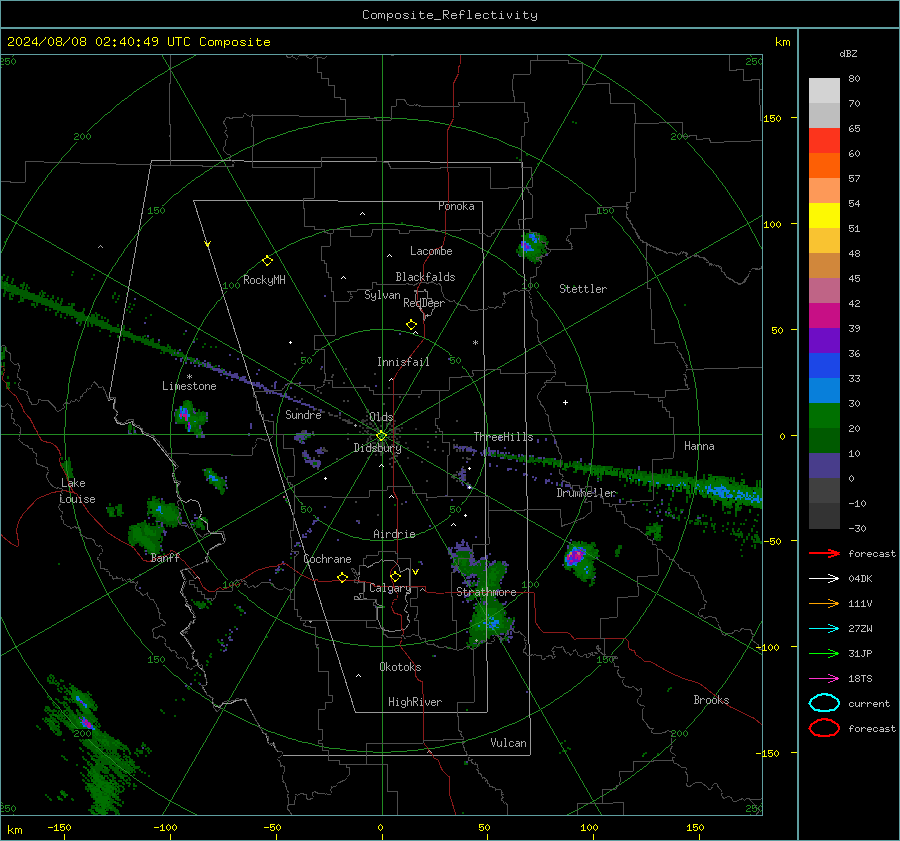
Task: Click the Drumheller city label
Action: tap(586, 493)
